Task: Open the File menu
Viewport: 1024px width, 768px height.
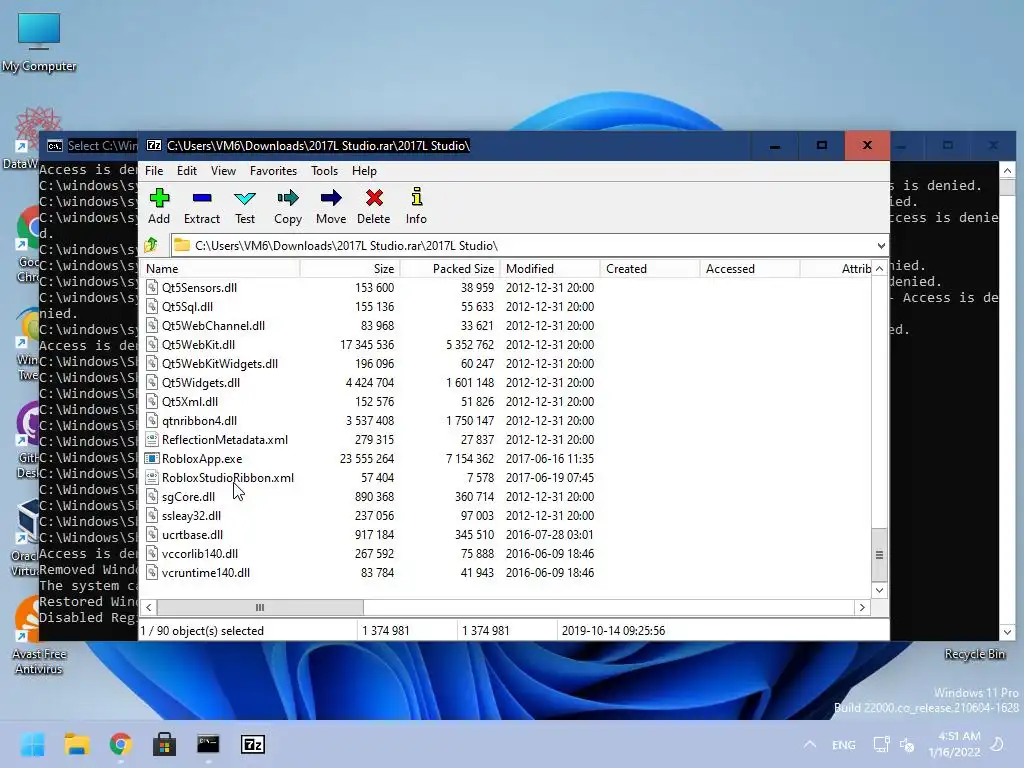Action: [x=154, y=171]
